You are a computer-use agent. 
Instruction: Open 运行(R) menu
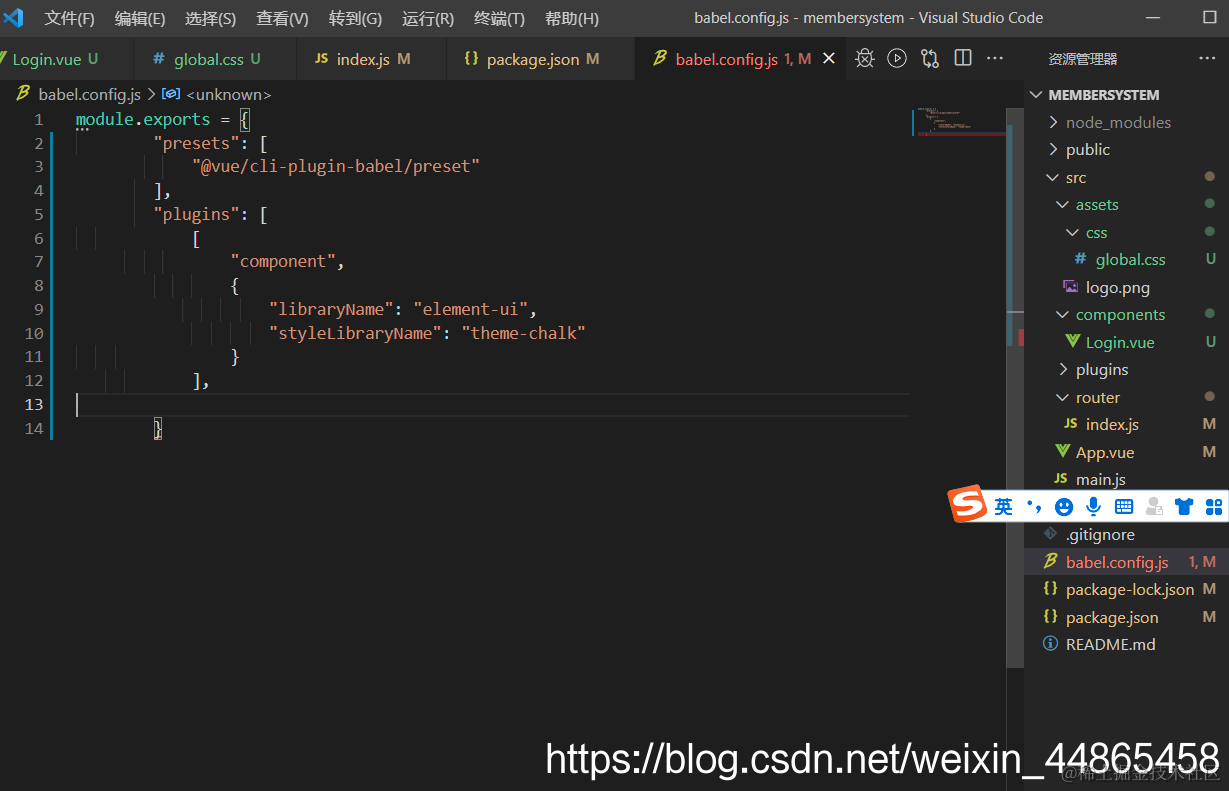click(x=428, y=18)
